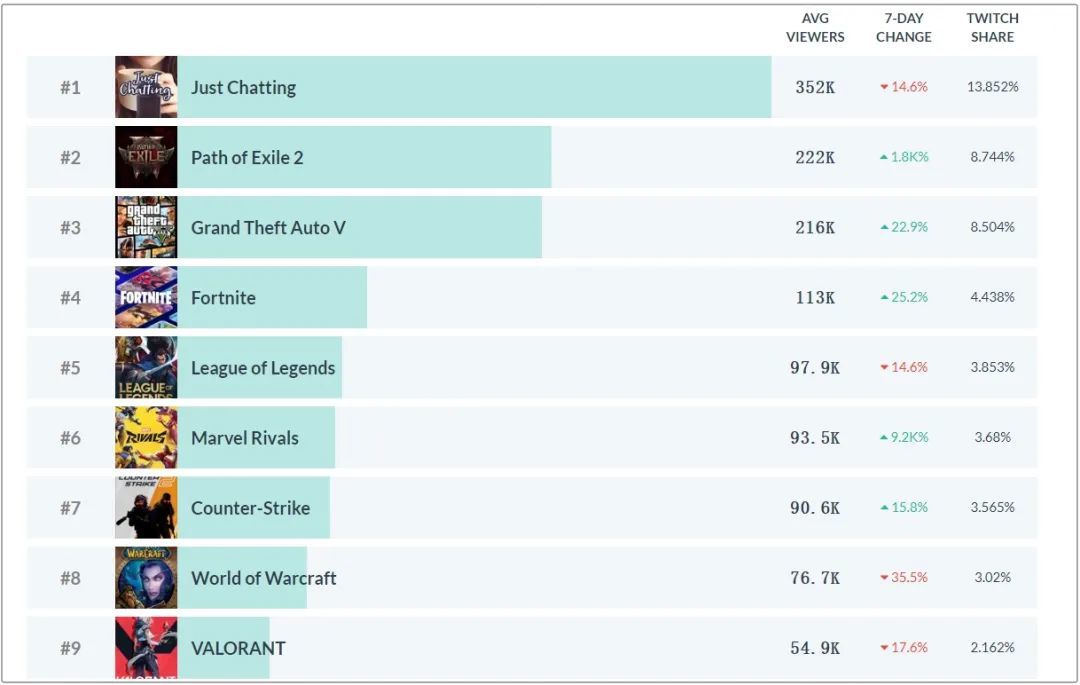
Task: Click the Counter-Strike title link
Action: (250, 507)
